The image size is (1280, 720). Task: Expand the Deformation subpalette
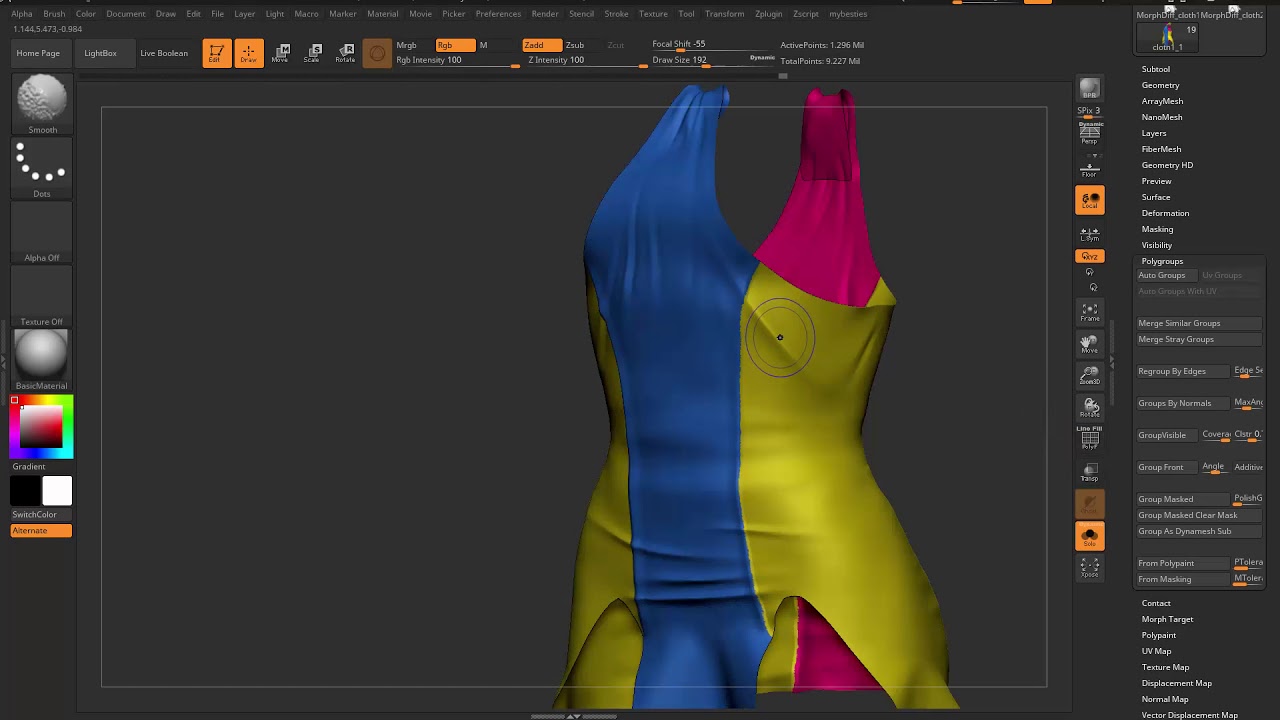coord(1166,213)
